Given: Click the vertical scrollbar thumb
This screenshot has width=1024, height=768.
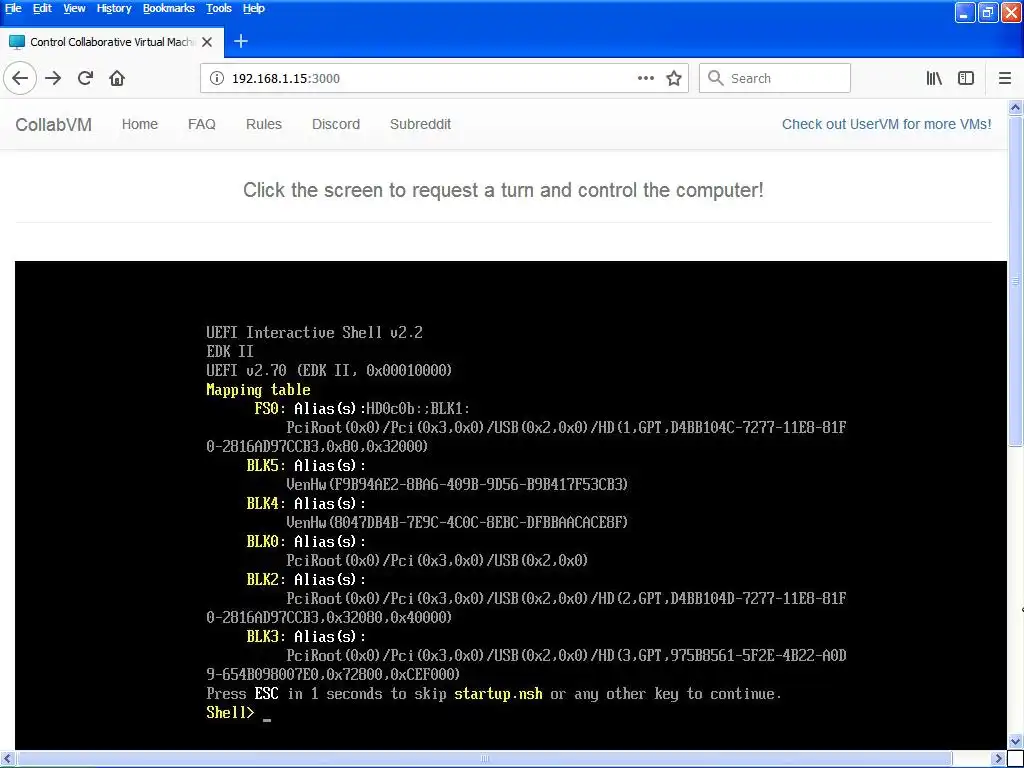Looking at the screenshot, I should (1016, 281).
